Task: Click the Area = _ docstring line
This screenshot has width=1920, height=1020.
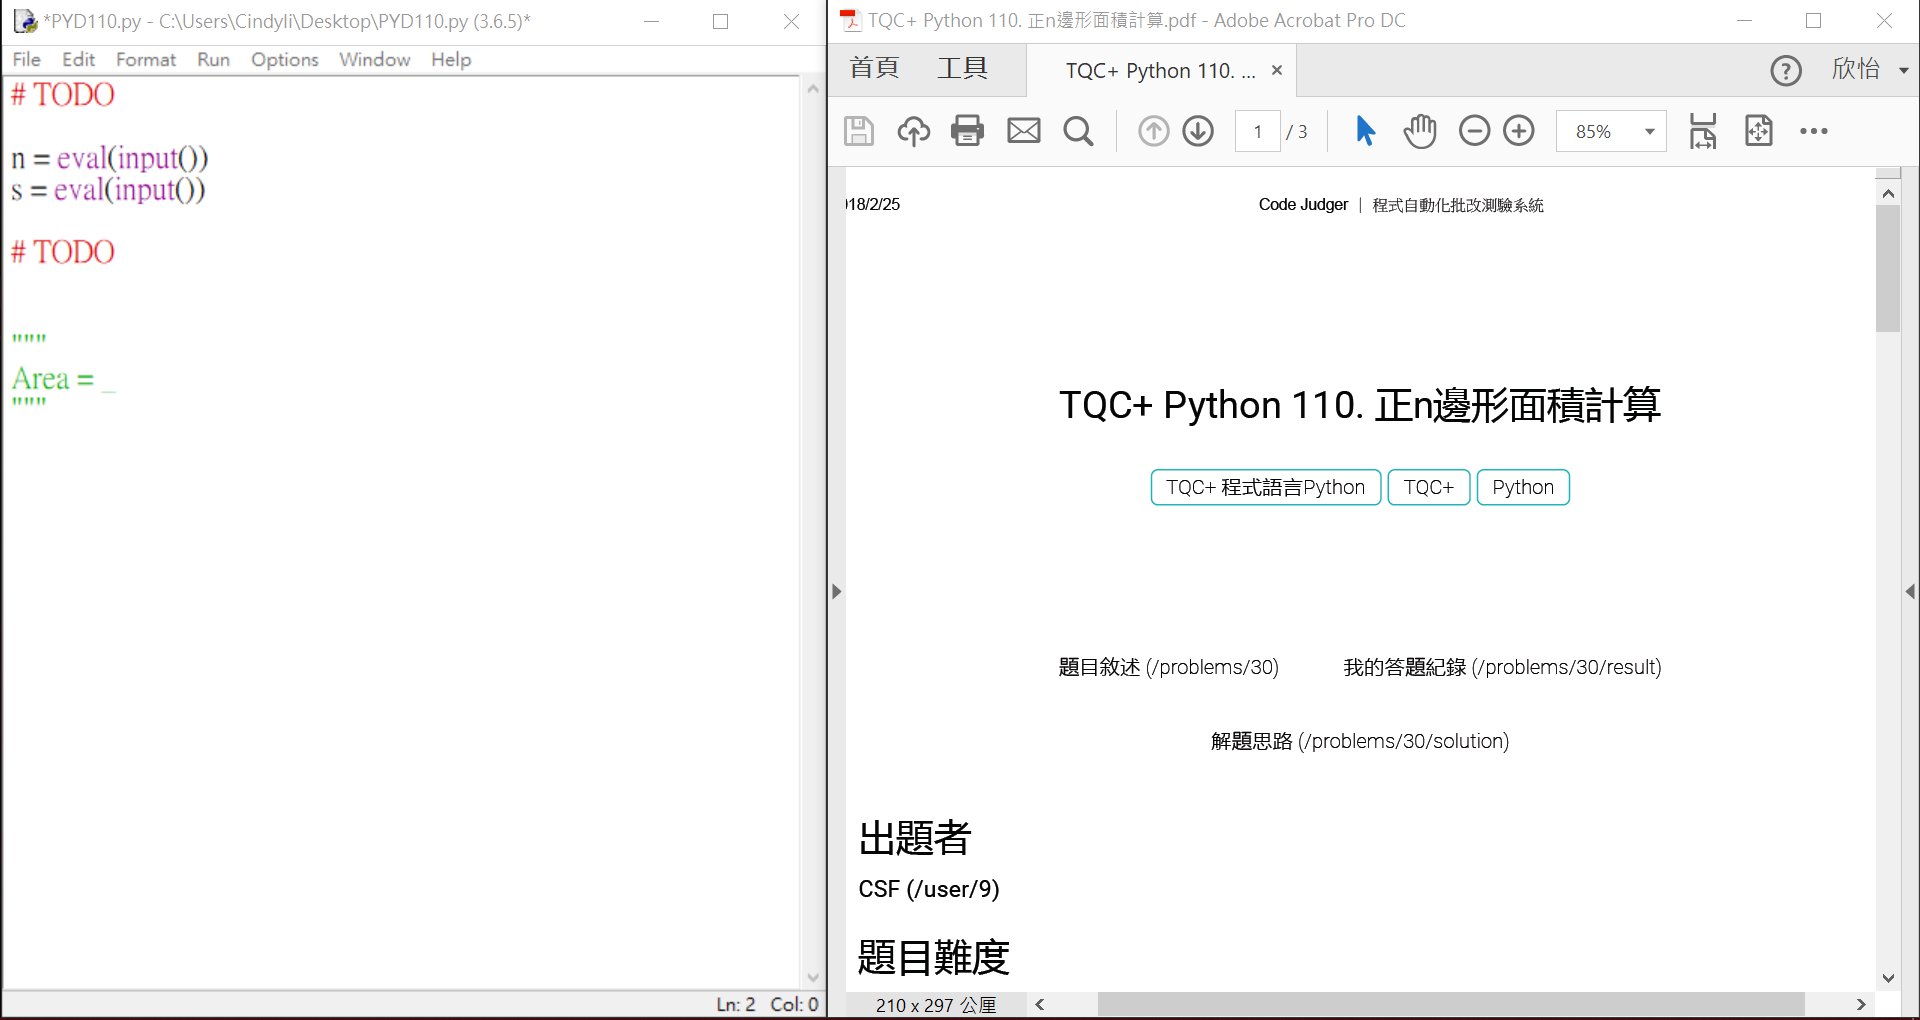Action: click(x=64, y=379)
